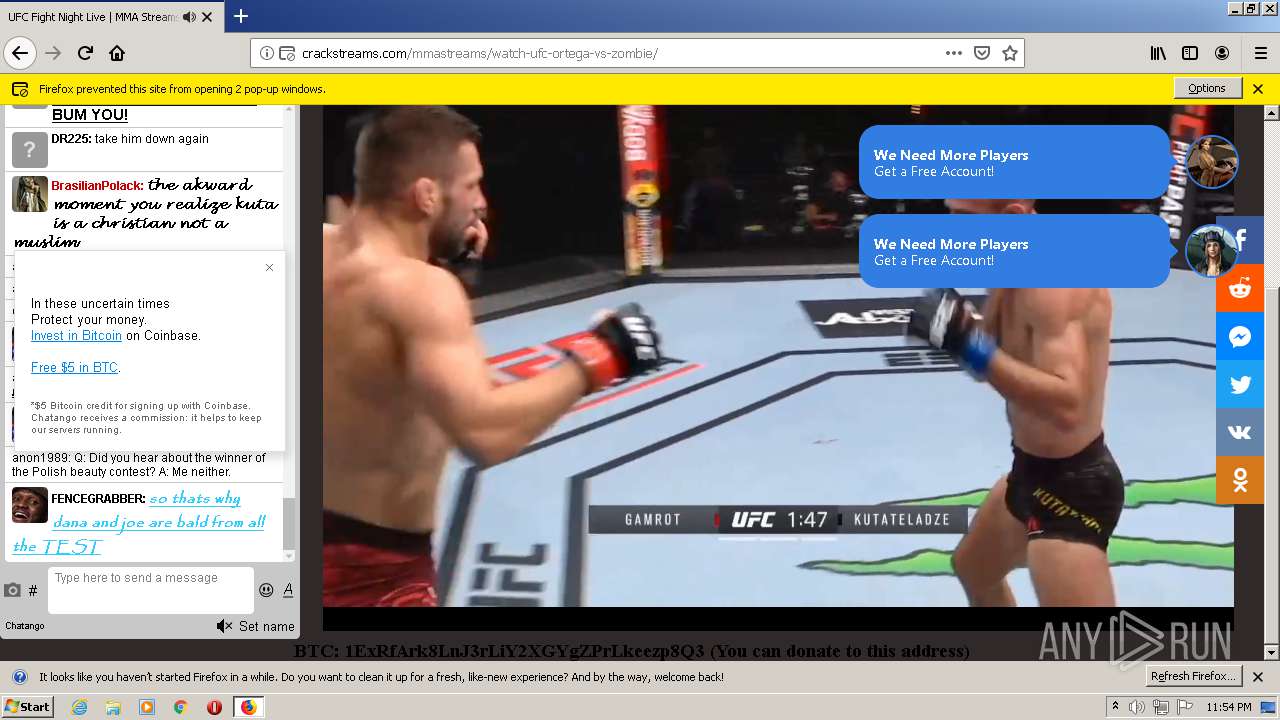The height and width of the screenshot is (720, 1280).
Task: Share on Facebook via sidebar icon
Action: coord(1240,240)
